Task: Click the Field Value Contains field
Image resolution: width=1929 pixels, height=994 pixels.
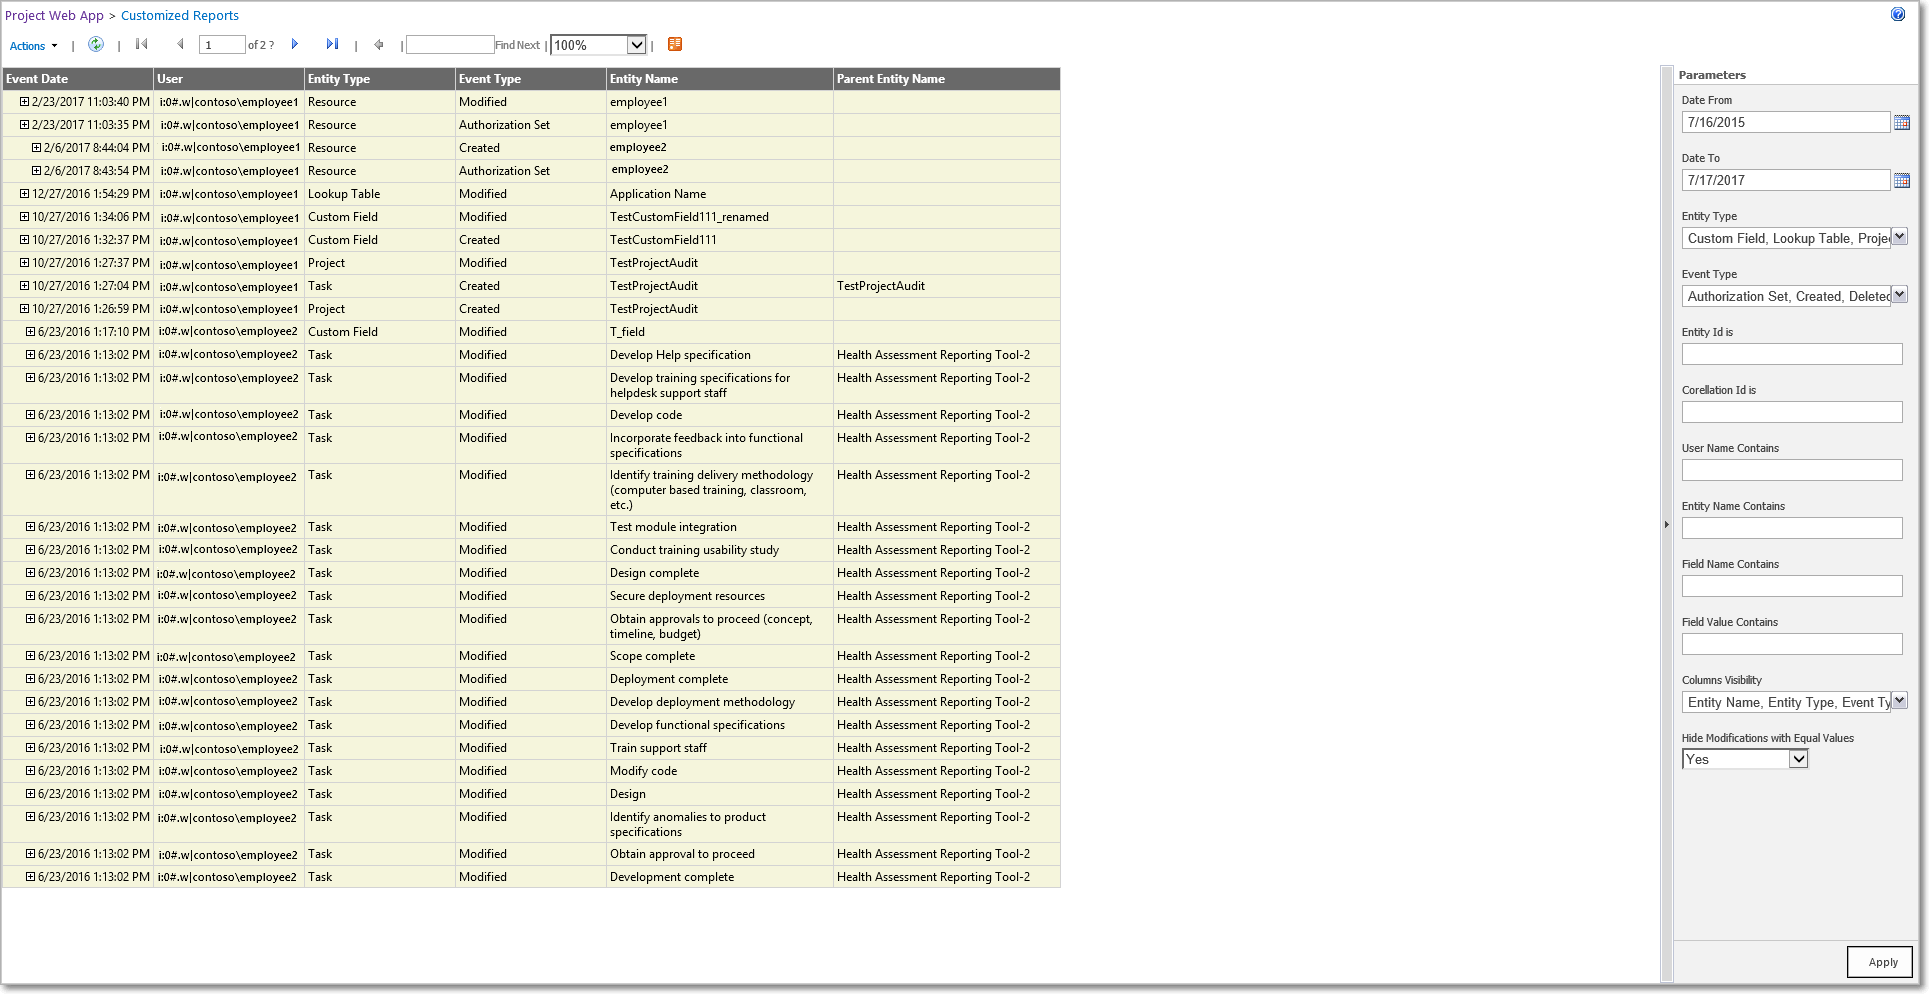Action: click(x=1792, y=645)
